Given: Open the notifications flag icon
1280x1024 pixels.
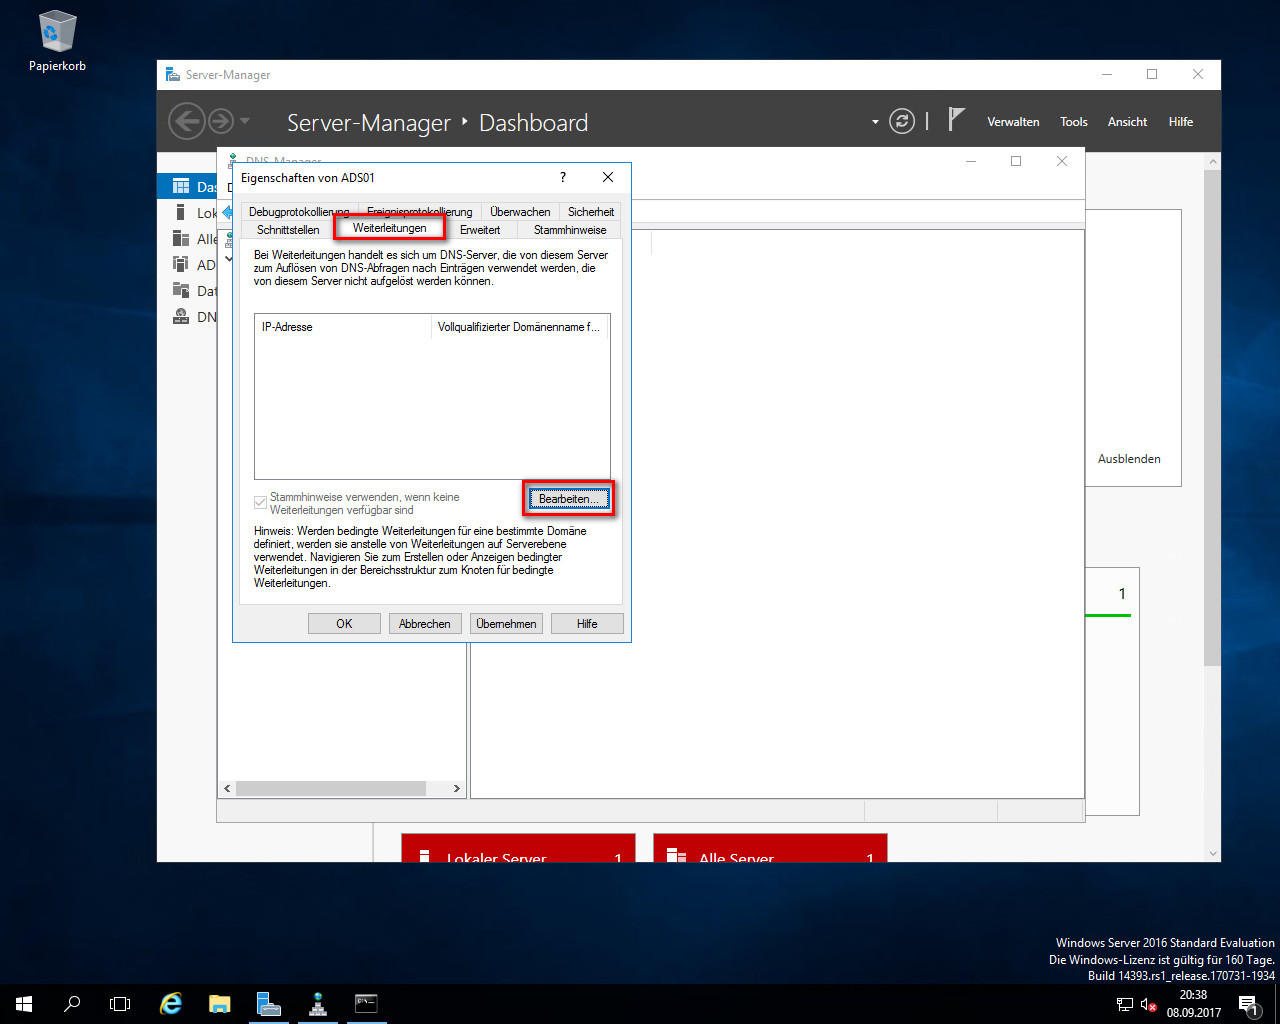Looking at the screenshot, I should pos(956,121).
